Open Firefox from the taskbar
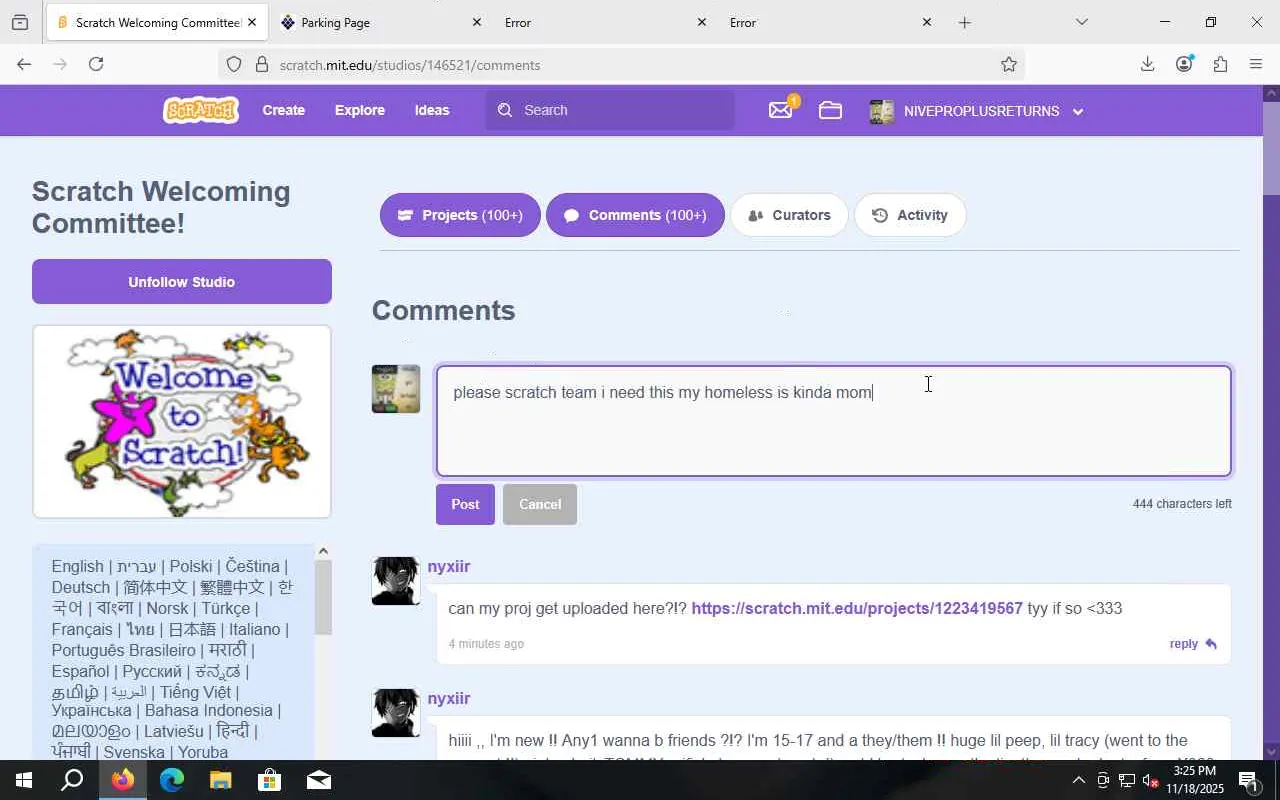 coord(123,780)
